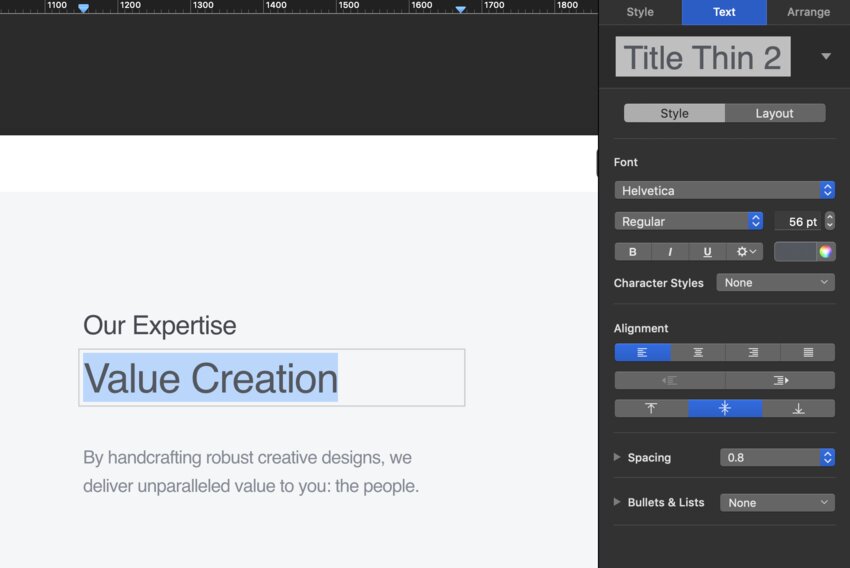Justify the text alignment

click(807, 352)
